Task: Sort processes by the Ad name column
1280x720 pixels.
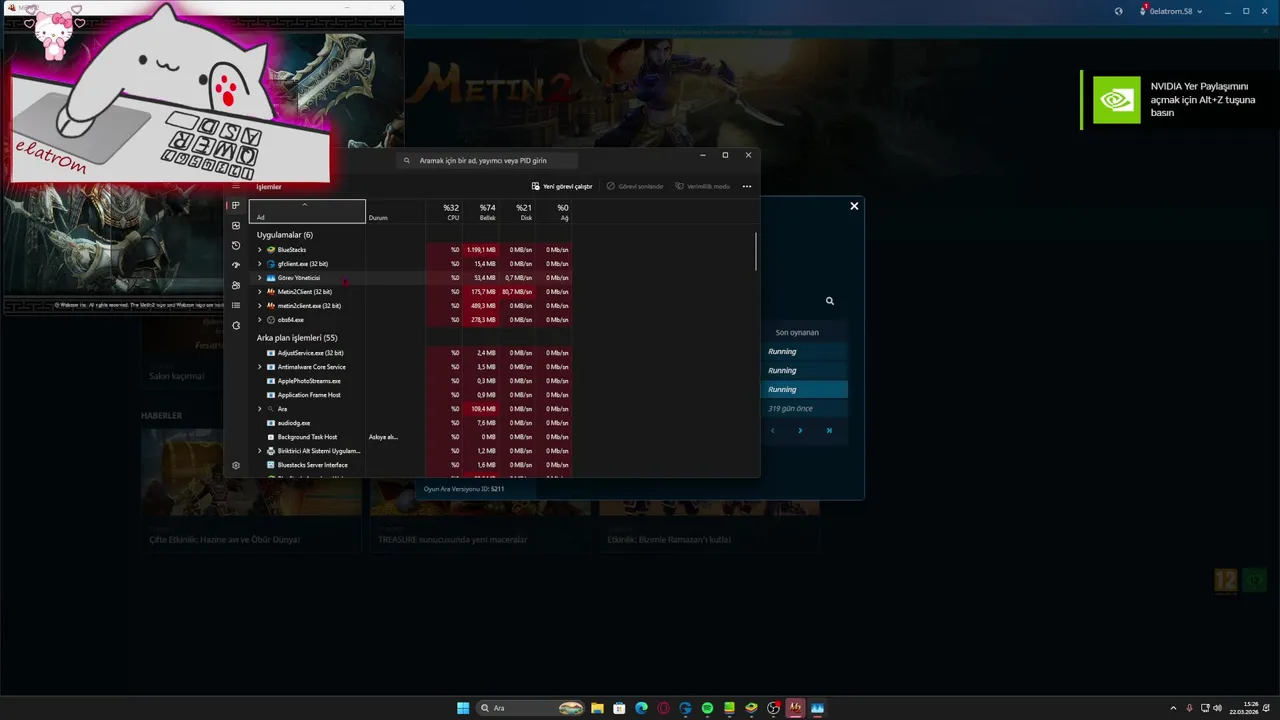Action: [307, 211]
